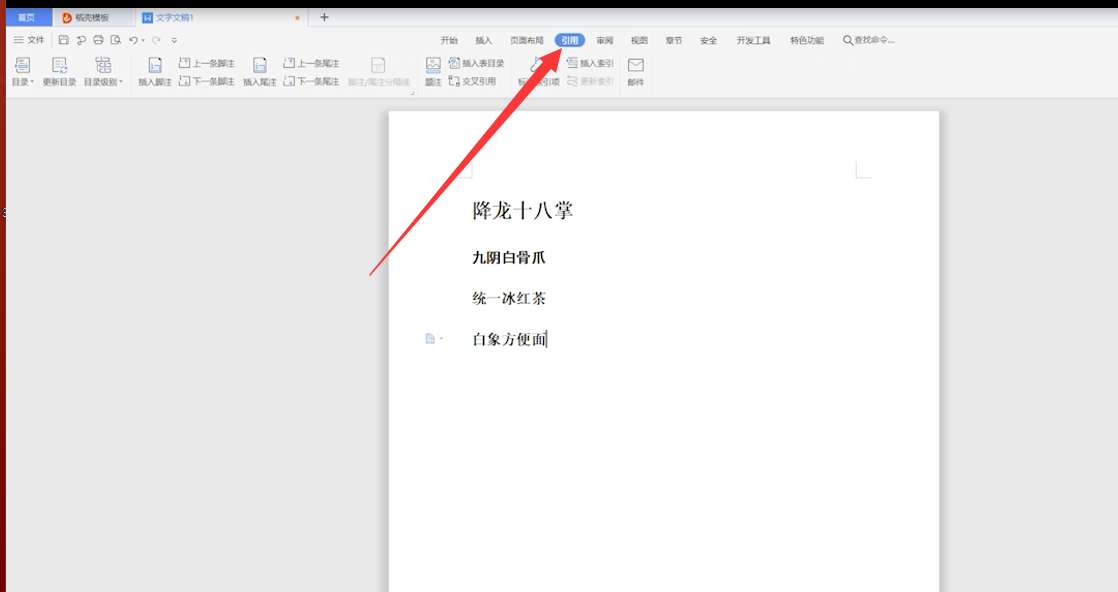Click the footnote/endnote separator line button
Viewport: 1118px width, 592px height.
pos(379,71)
